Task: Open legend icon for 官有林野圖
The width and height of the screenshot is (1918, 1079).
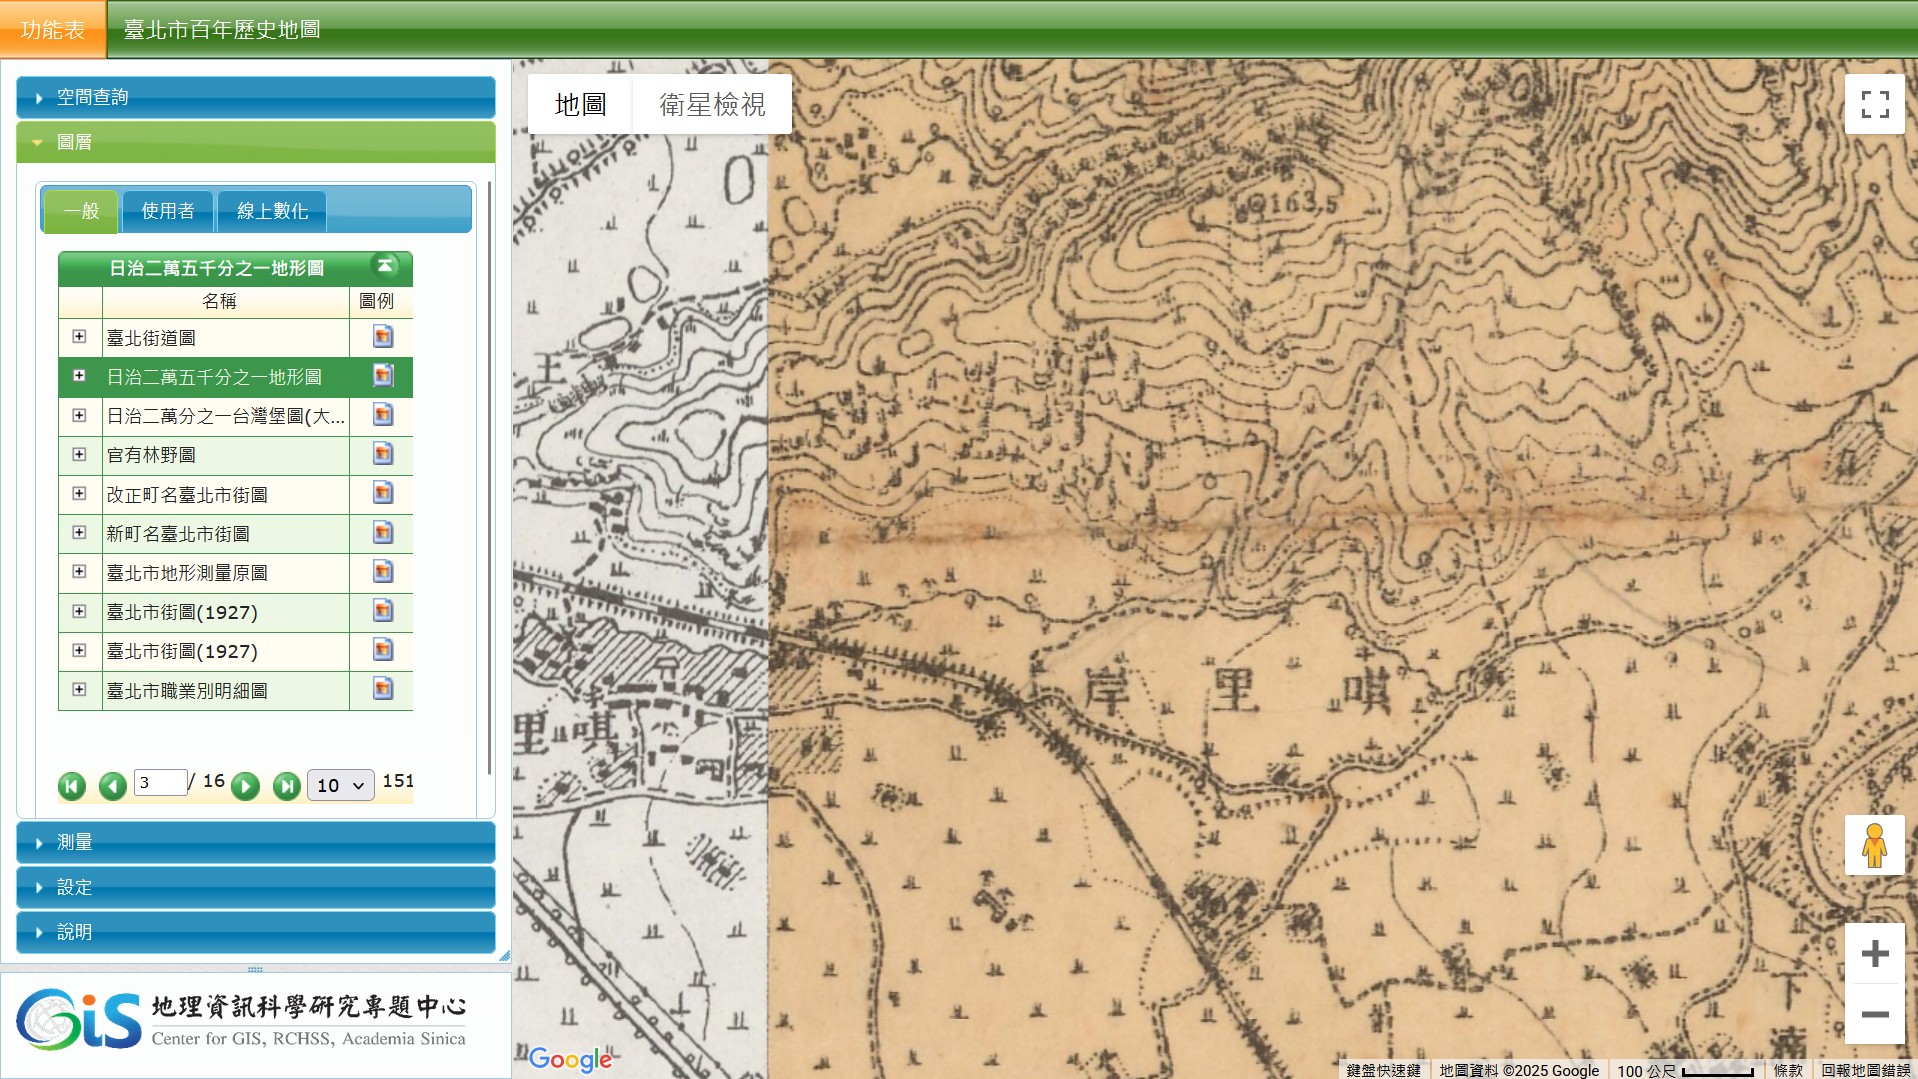Action: 382,454
